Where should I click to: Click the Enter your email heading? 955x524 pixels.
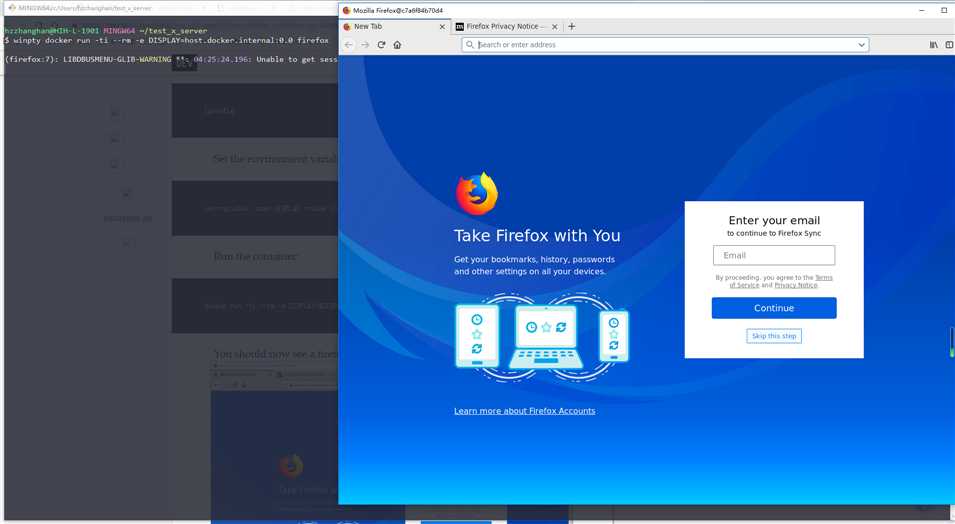(x=774, y=221)
